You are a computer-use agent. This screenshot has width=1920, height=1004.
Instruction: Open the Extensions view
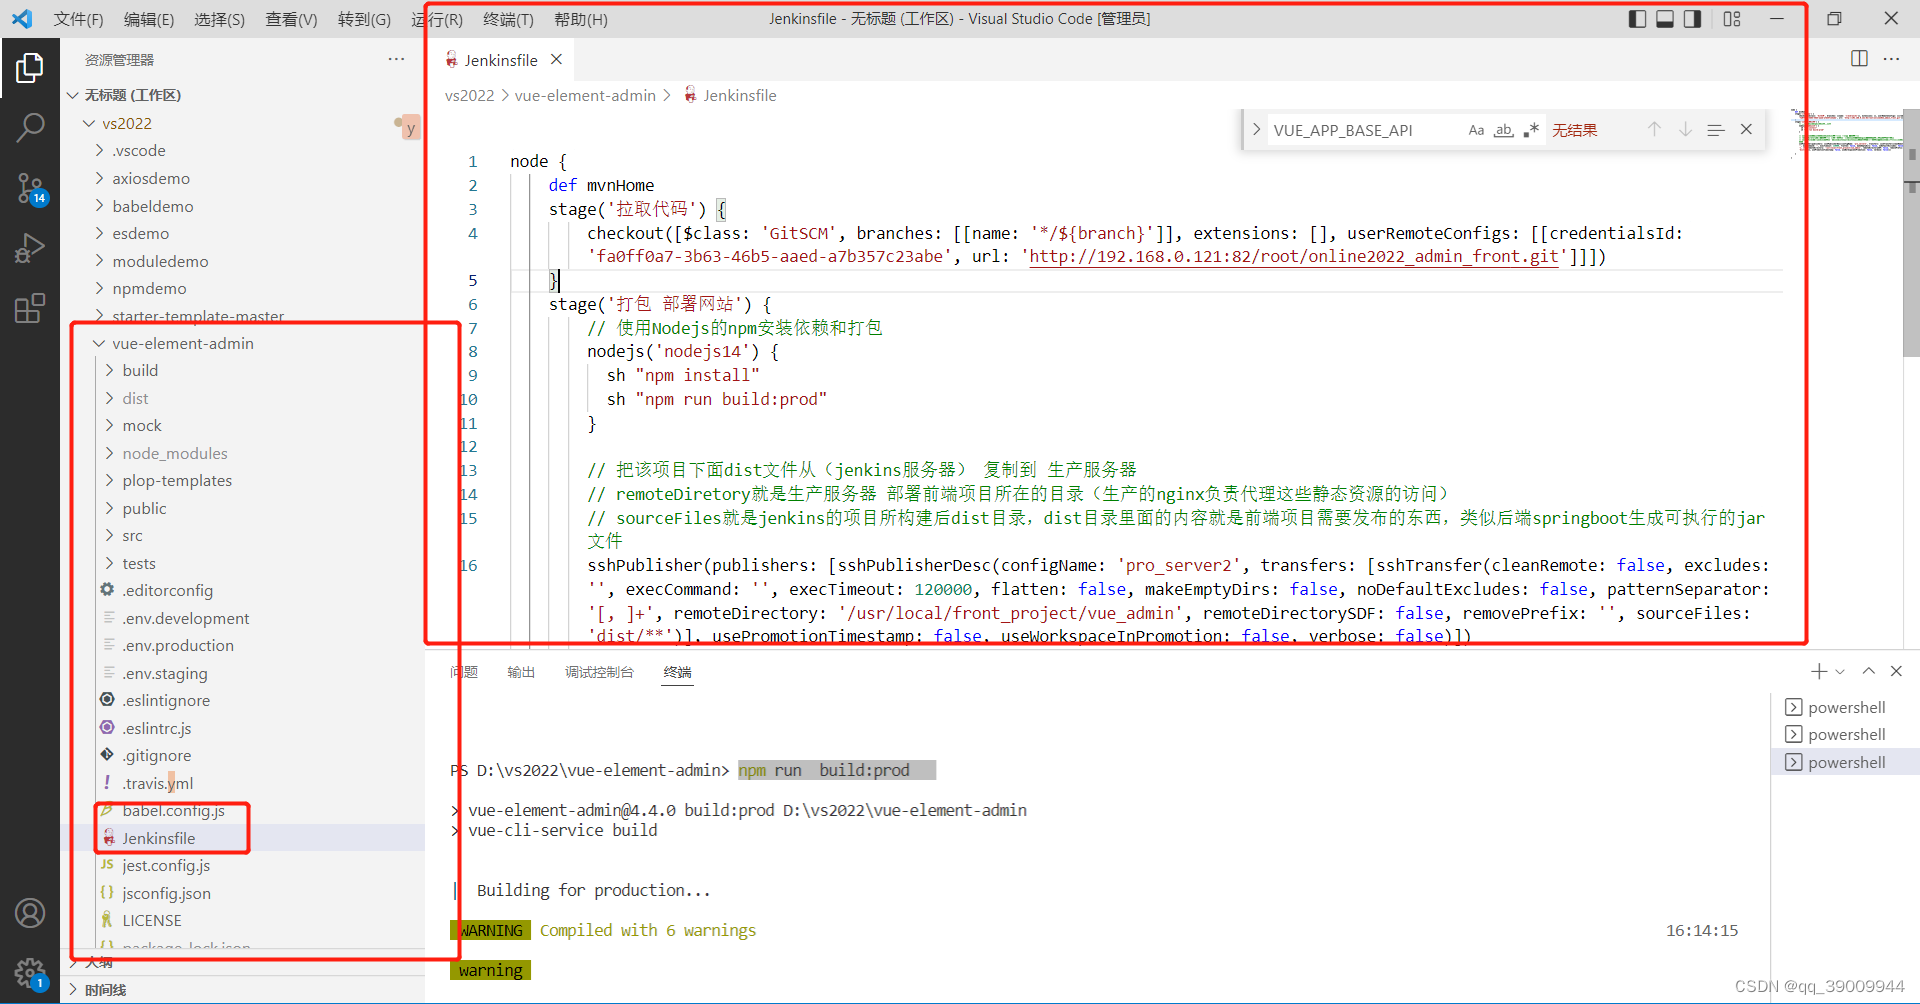(x=30, y=308)
